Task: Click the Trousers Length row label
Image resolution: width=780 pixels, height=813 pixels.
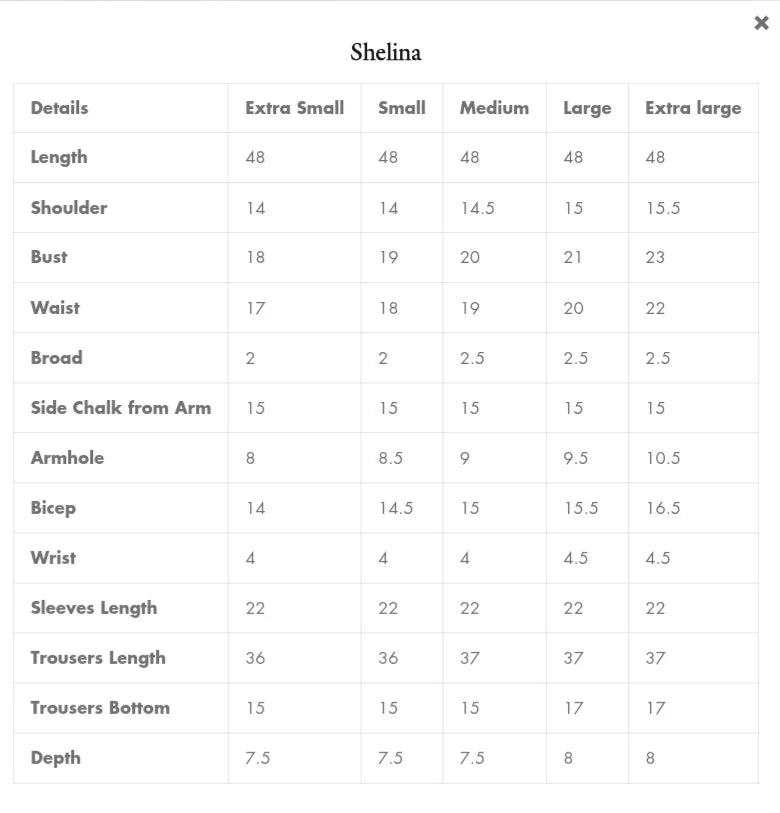Action: [x=97, y=658]
